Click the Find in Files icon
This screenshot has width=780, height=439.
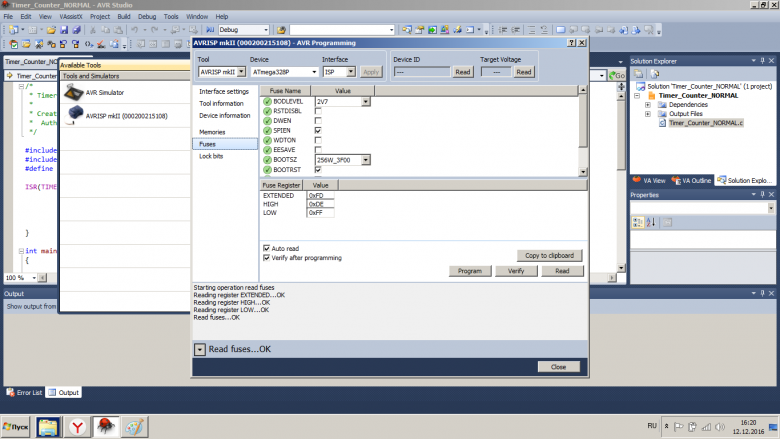281,30
